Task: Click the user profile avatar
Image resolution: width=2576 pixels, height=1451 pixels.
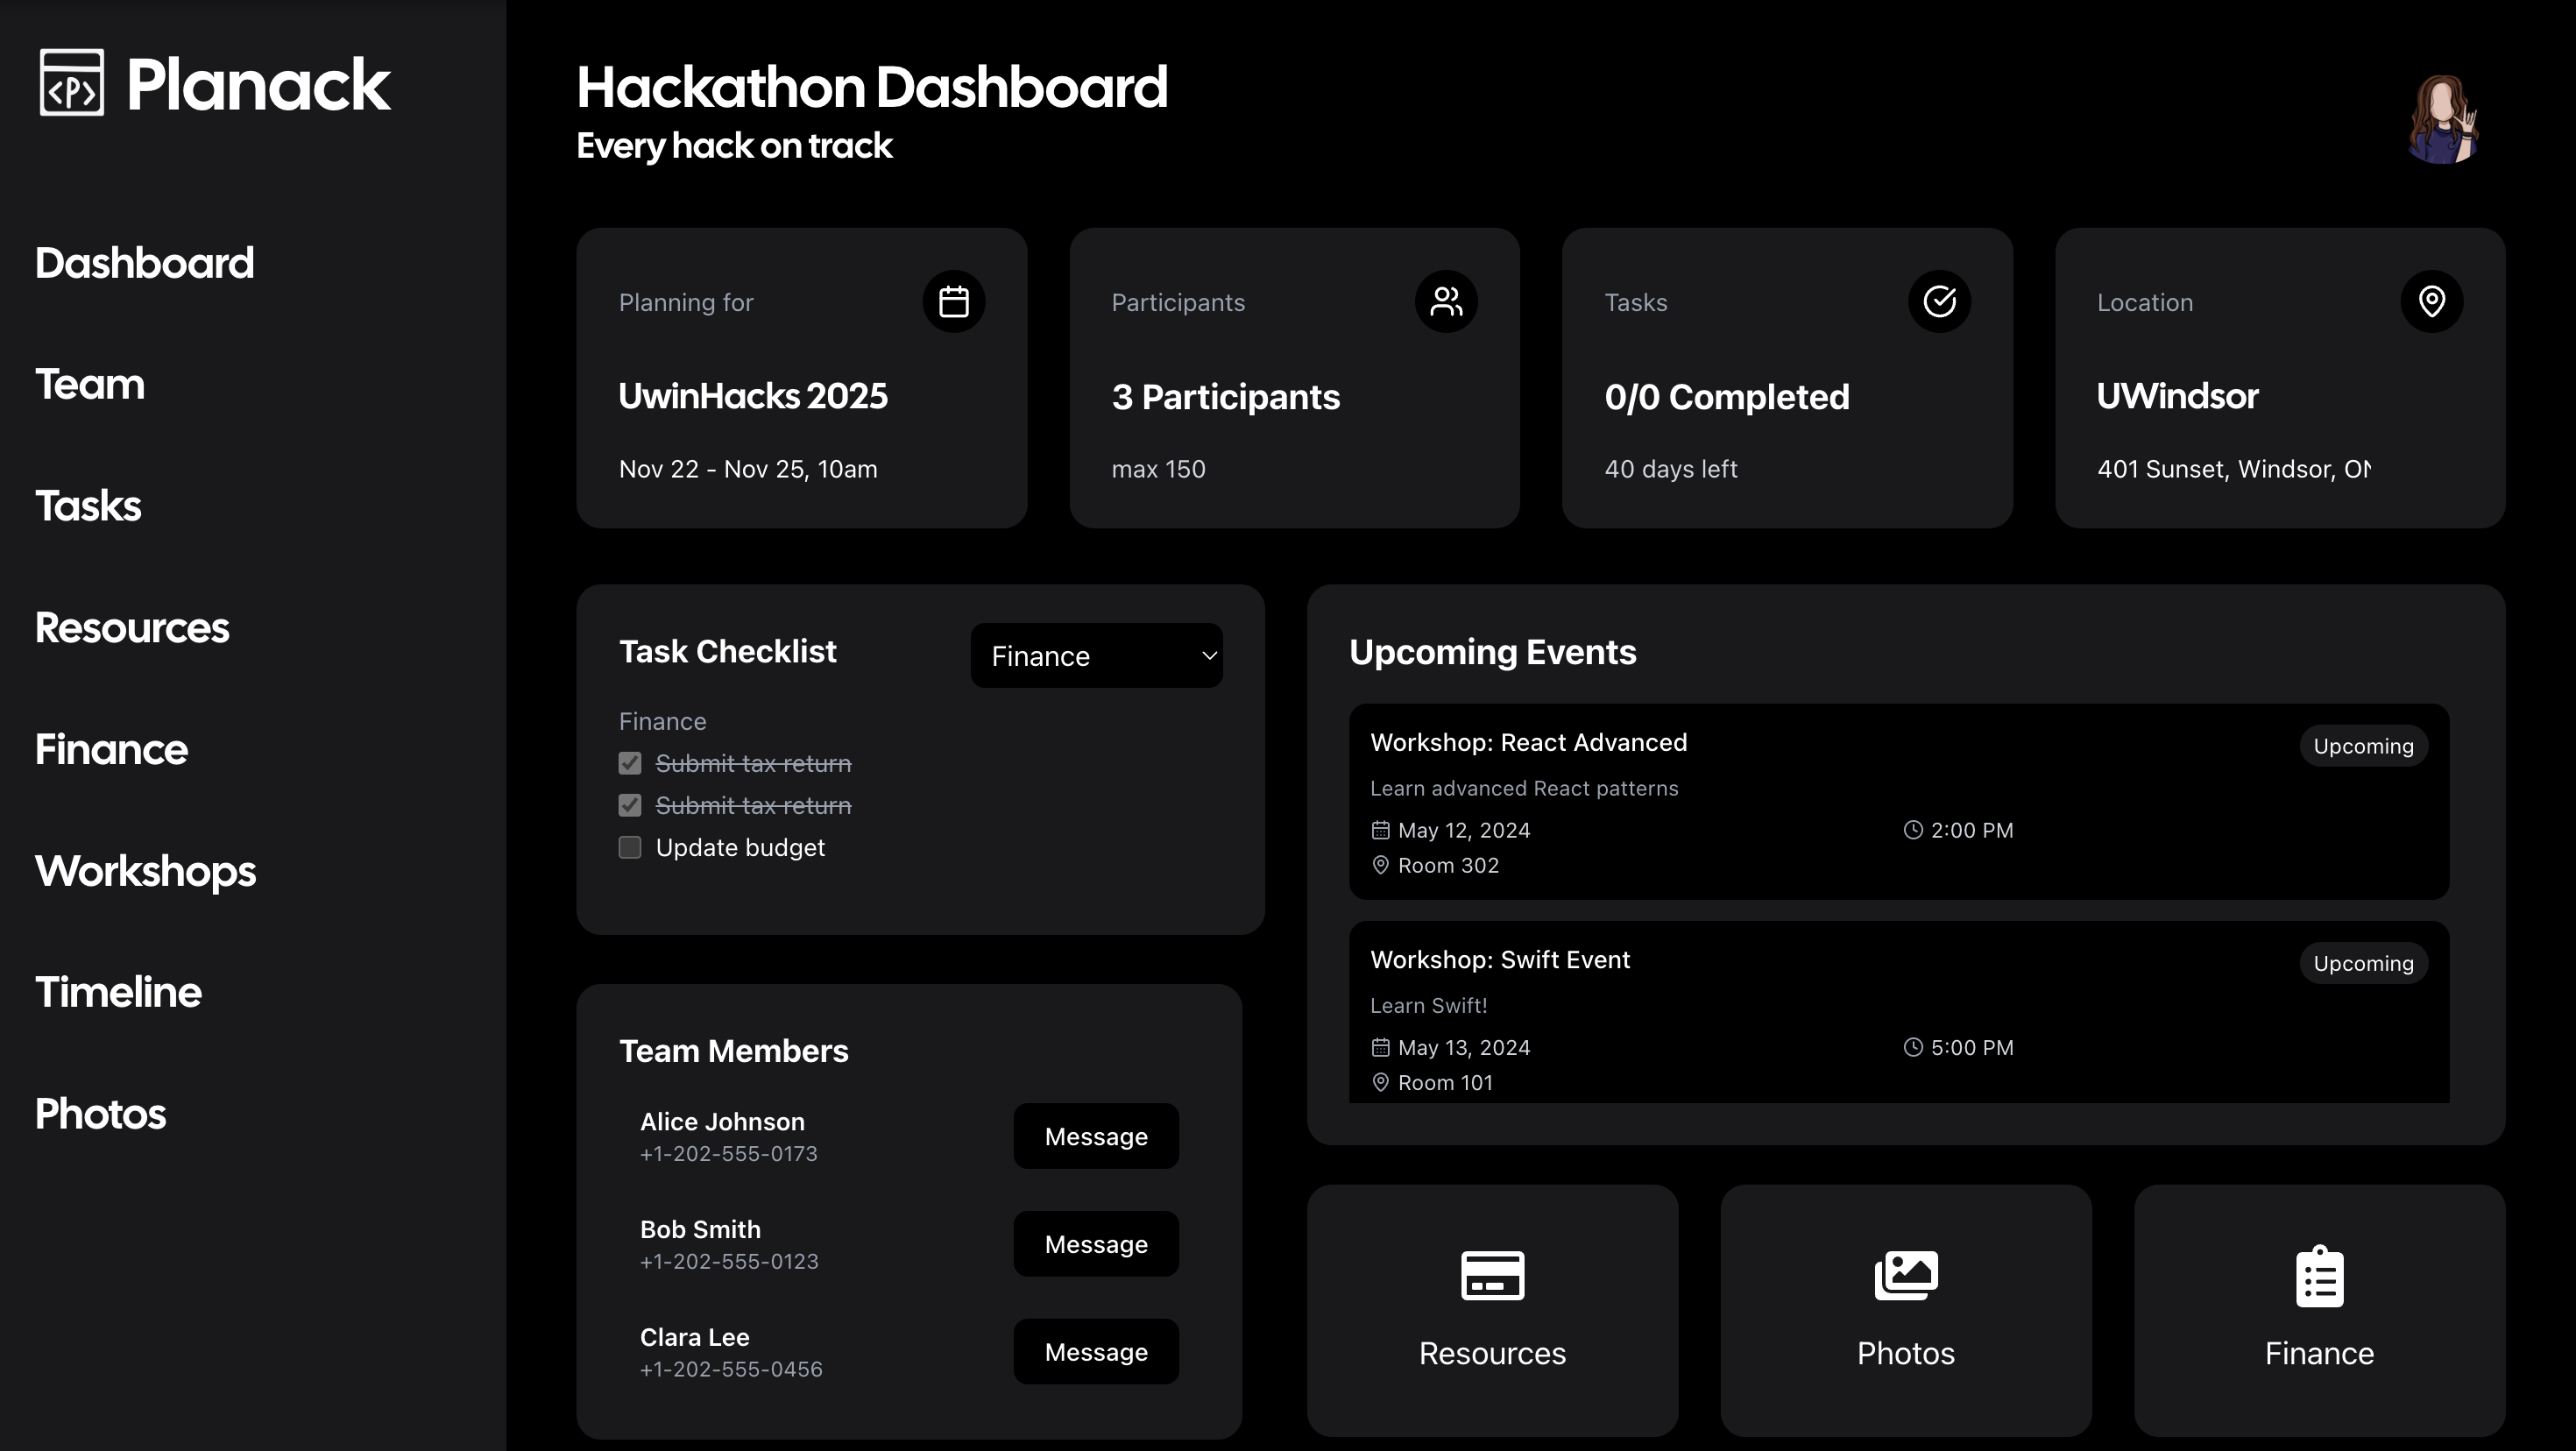Action: (2441, 119)
